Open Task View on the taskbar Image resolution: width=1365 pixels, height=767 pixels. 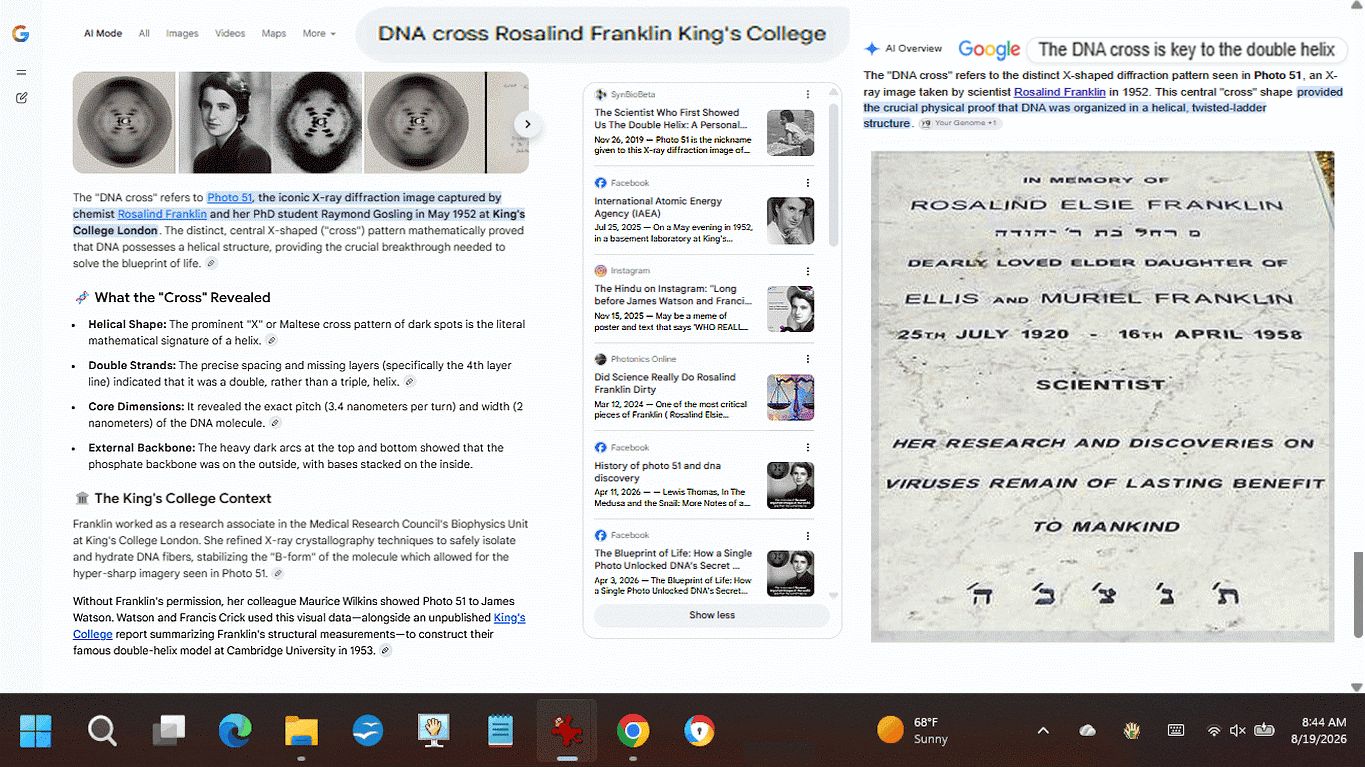click(x=168, y=731)
